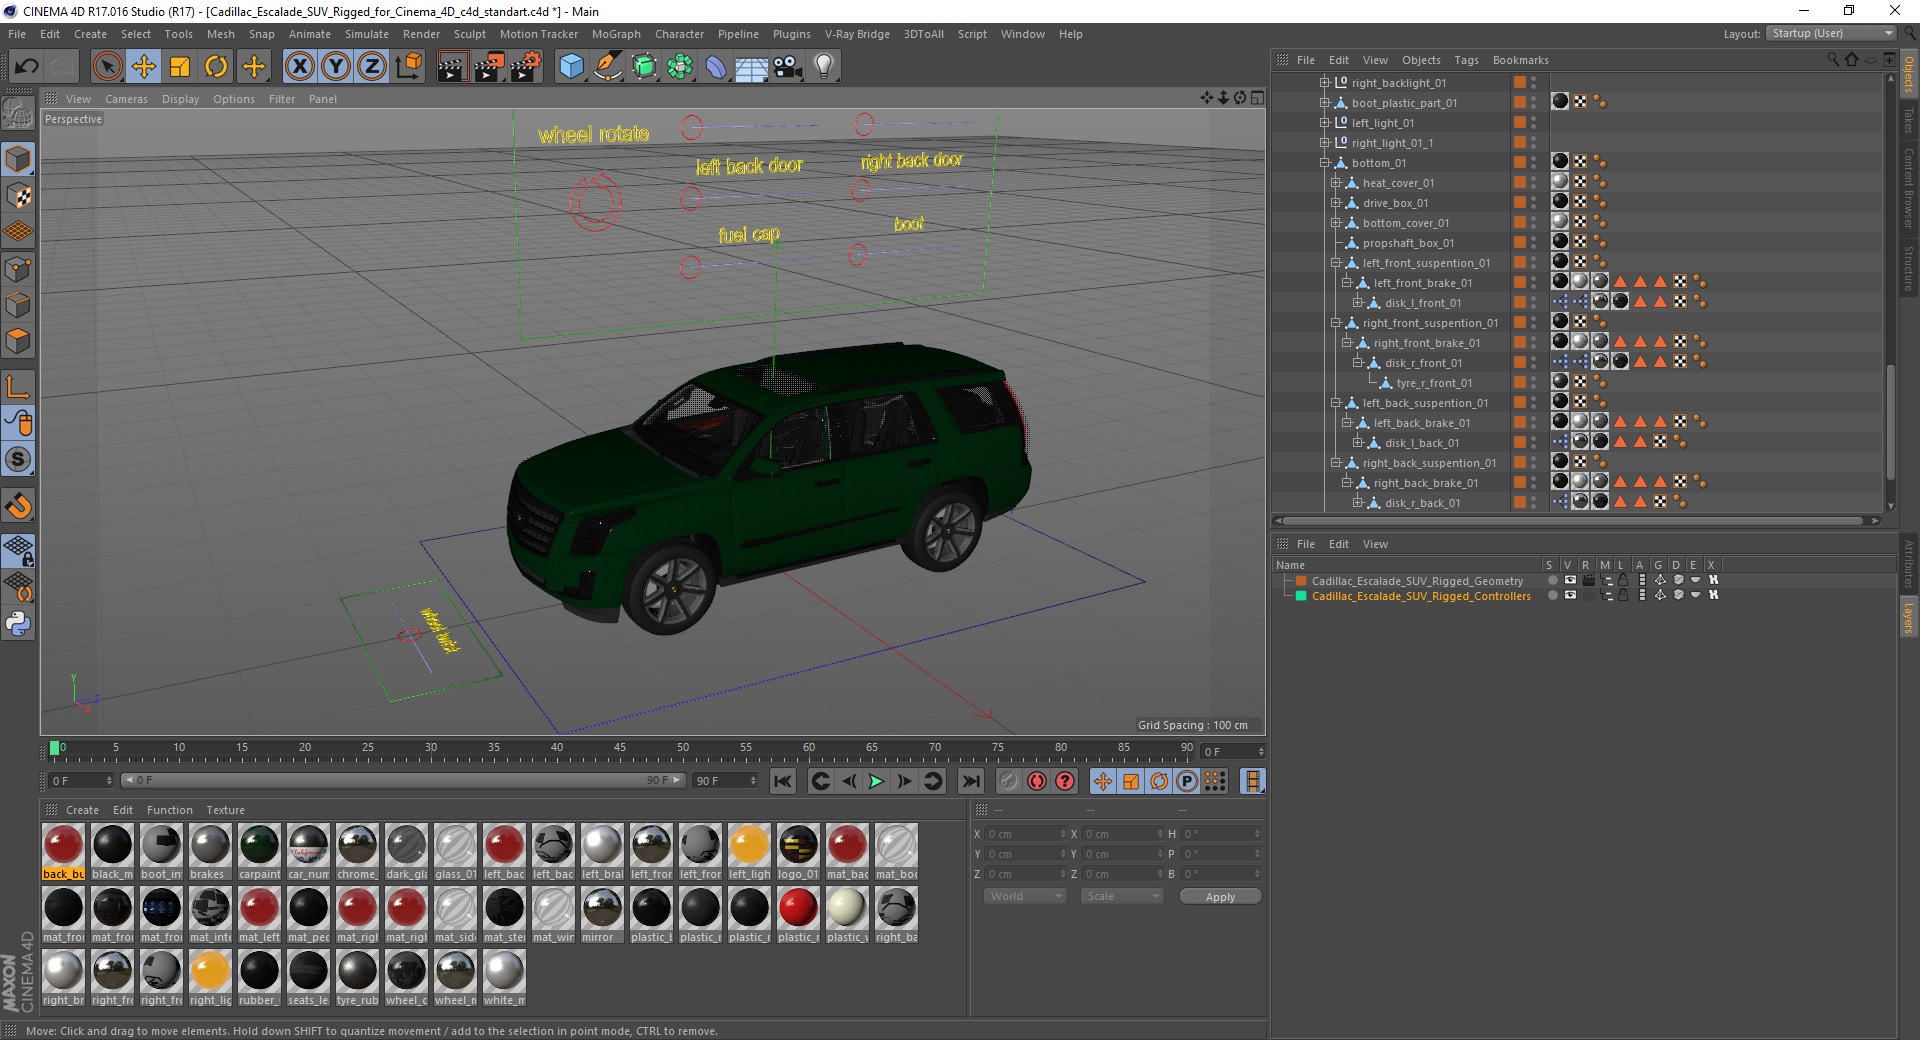Add a Camera object
1920x1040 pixels.
(x=788, y=67)
